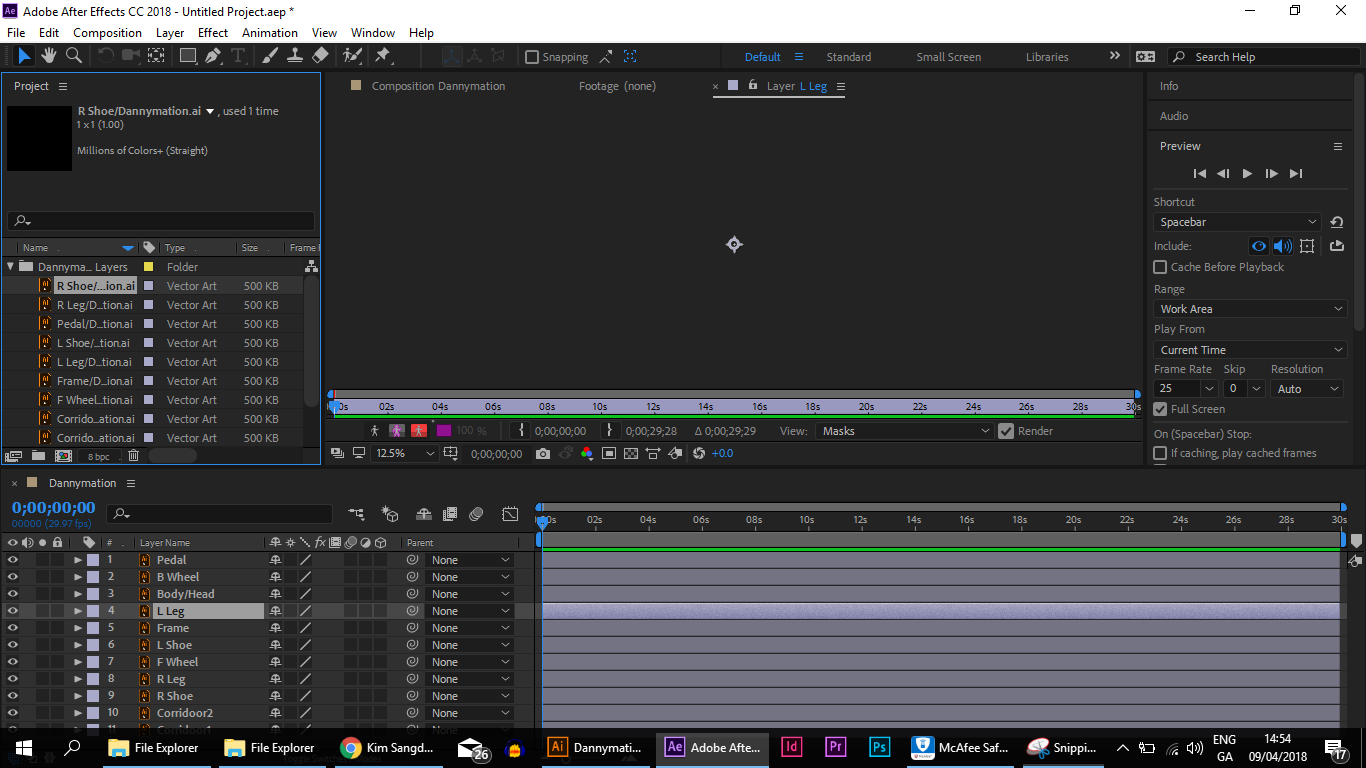1366x768 pixels.
Task: Hide the L Leg layer eye
Action: click(x=13, y=611)
